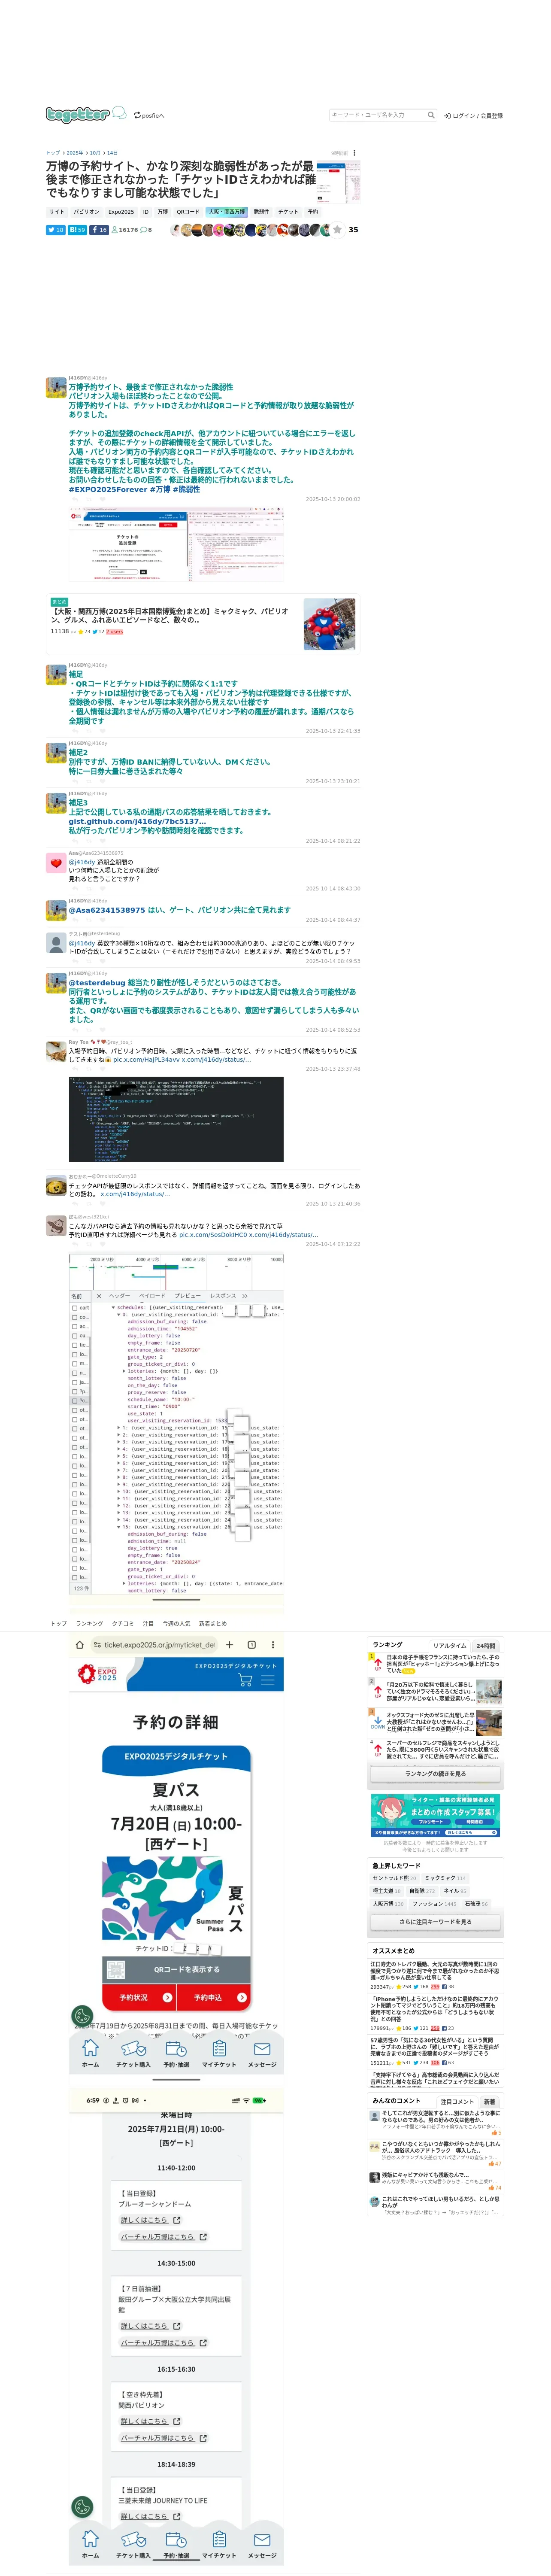The height and width of the screenshot is (2576, 551).
Task: Switch ranking to リアルタイム tab
Action: coord(450,1645)
